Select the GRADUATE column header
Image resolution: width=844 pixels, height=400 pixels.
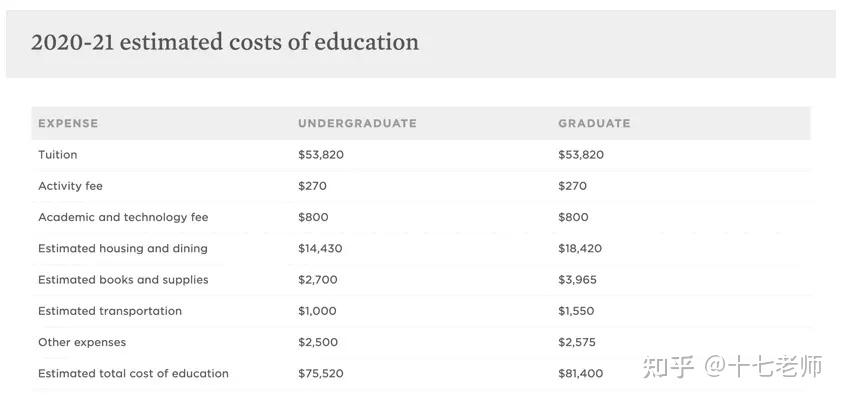[594, 123]
